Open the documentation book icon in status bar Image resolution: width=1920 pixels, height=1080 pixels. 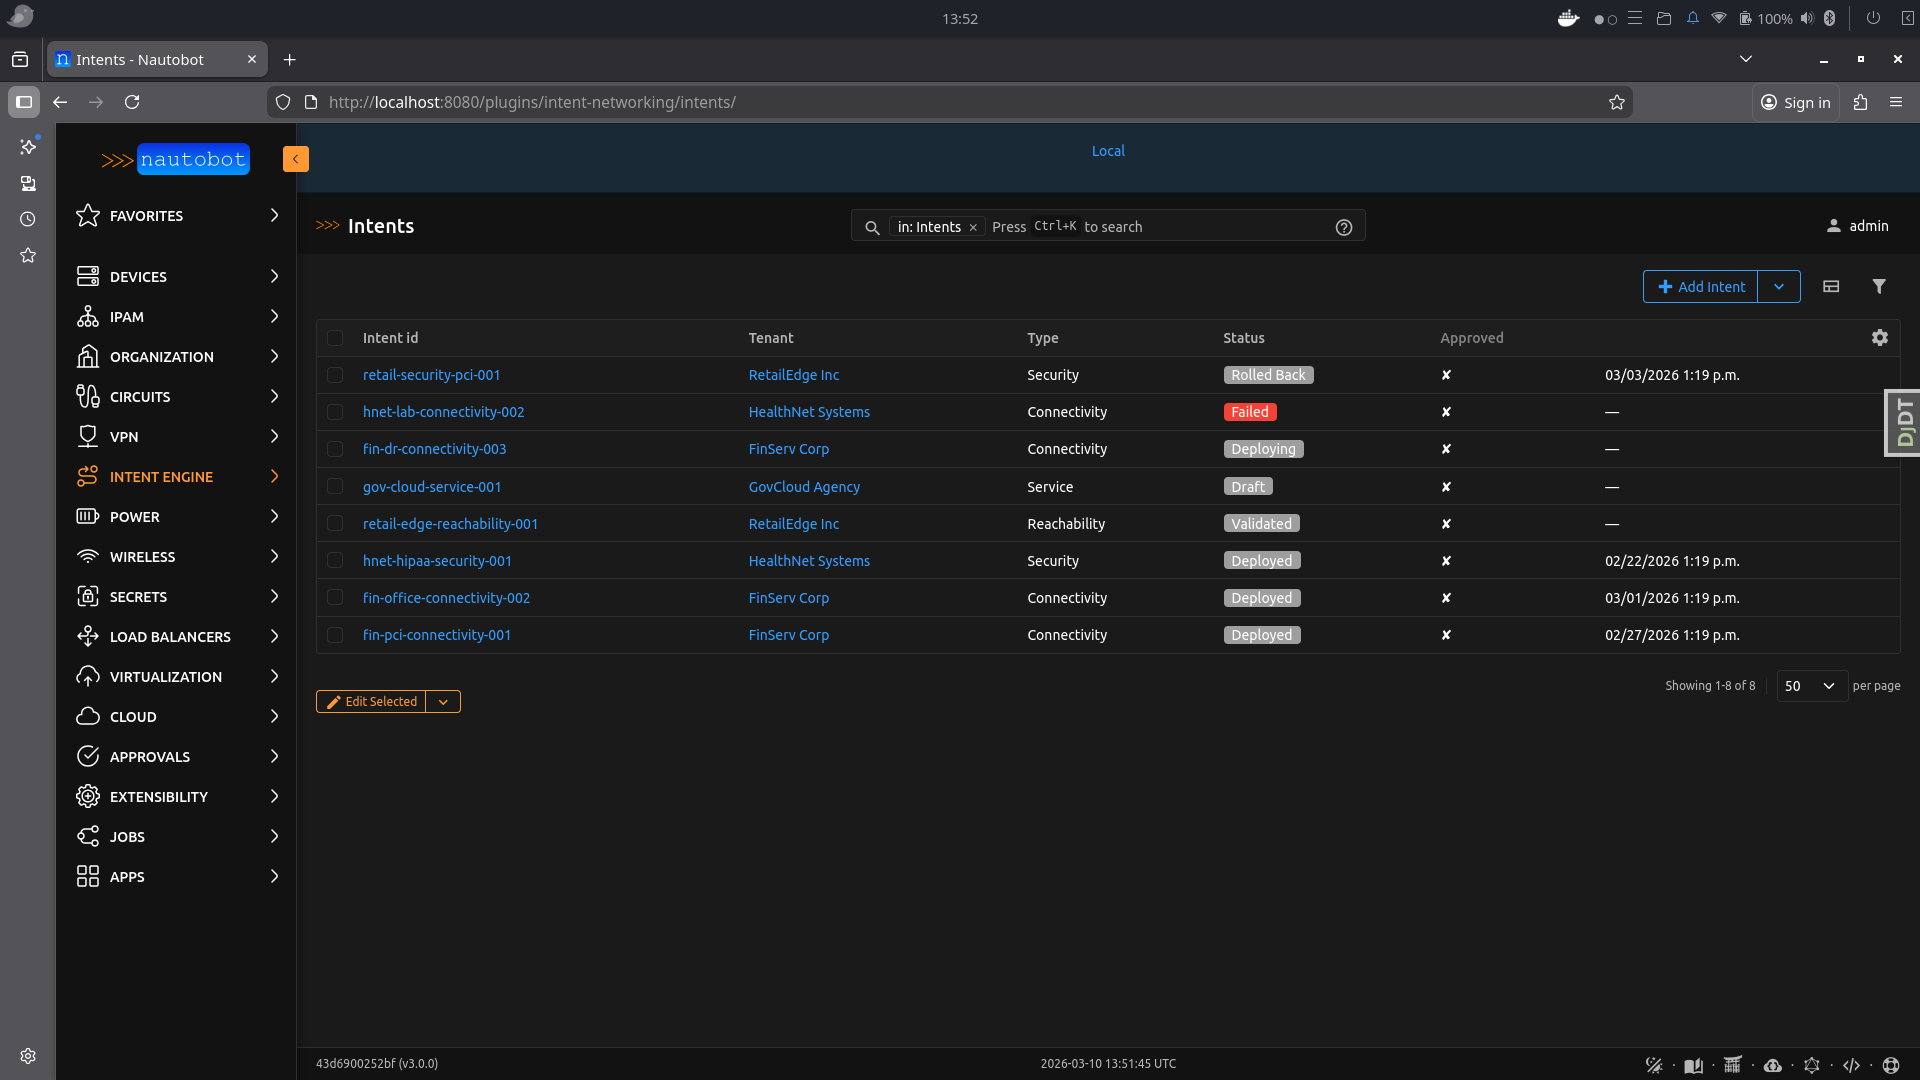click(x=1694, y=1065)
